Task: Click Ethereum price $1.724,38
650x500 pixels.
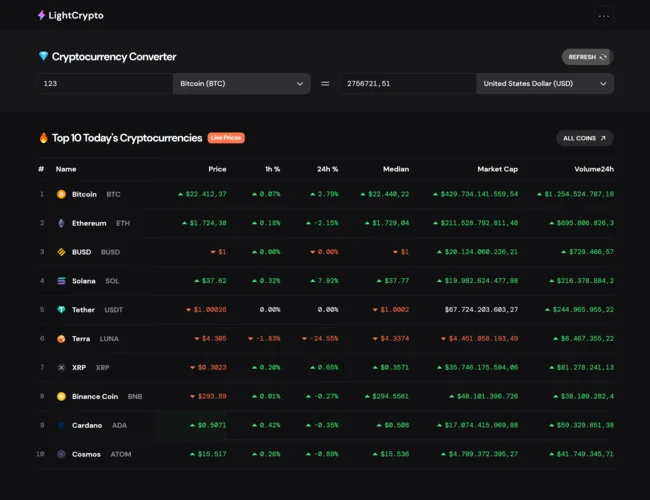Action: pyautogui.click(x=208, y=223)
